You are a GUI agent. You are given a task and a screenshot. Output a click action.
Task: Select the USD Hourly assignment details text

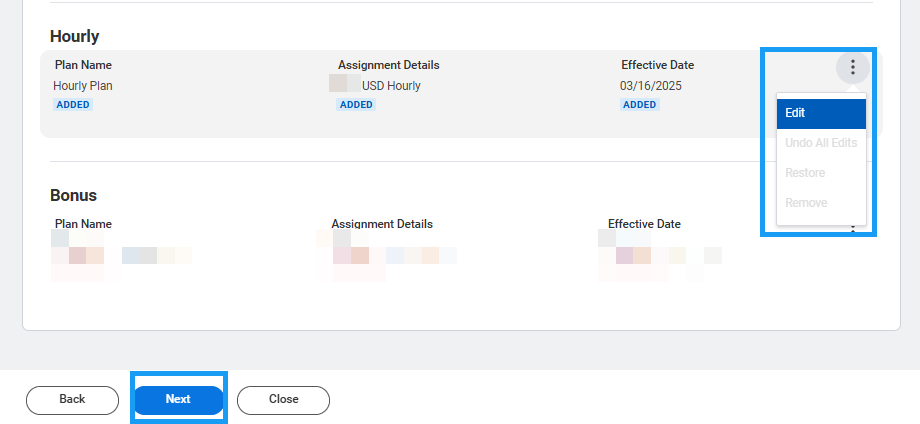(391, 86)
